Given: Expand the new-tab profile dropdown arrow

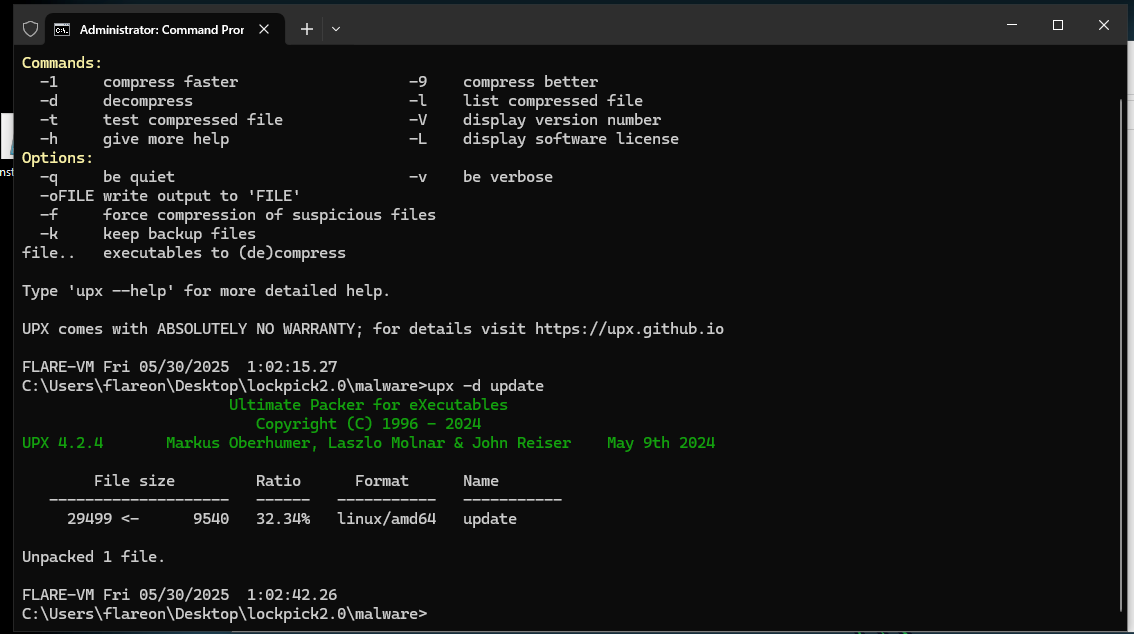Looking at the screenshot, I should pyautogui.click(x=336, y=29).
